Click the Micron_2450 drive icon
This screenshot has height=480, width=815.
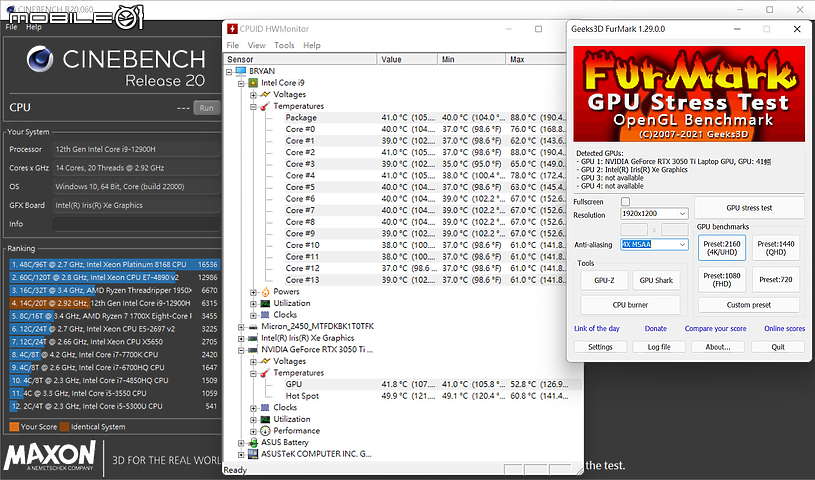pos(253,327)
